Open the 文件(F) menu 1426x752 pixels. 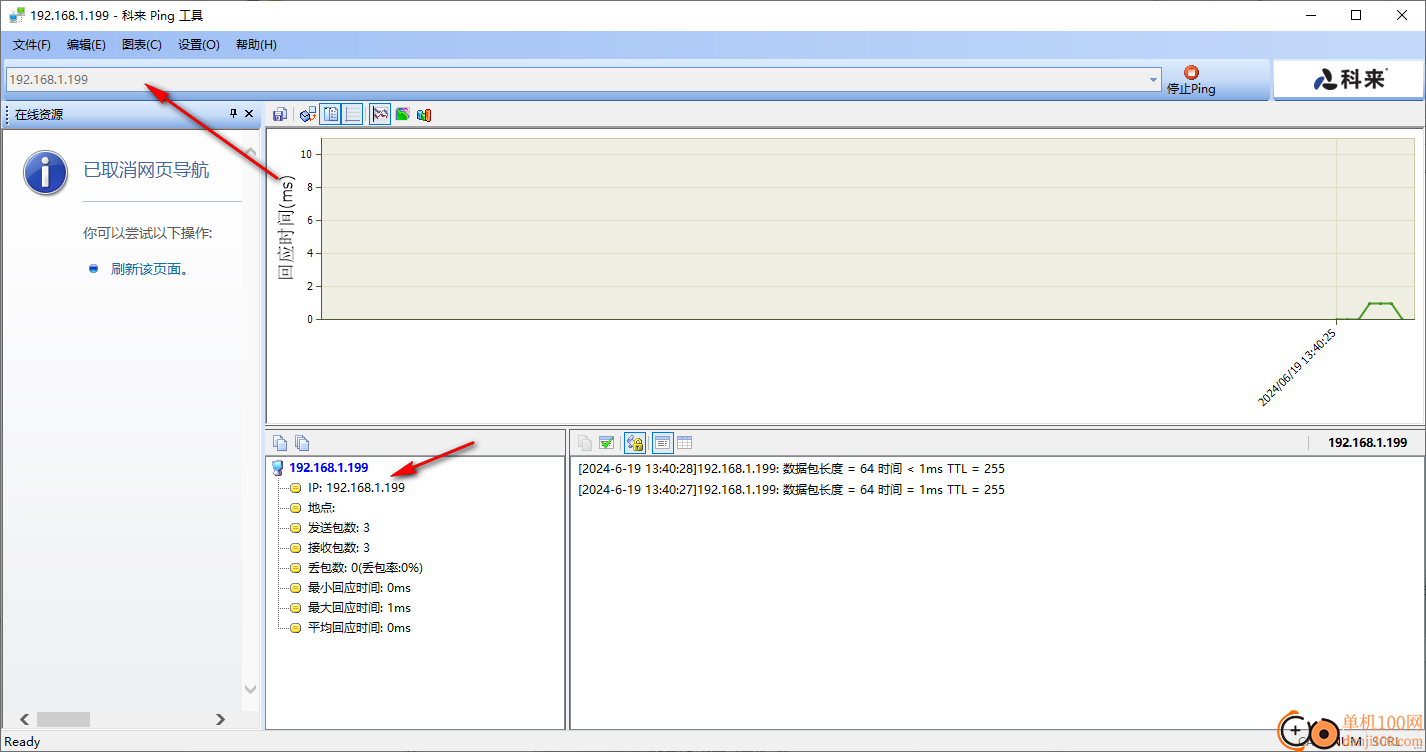click(x=32, y=45)
